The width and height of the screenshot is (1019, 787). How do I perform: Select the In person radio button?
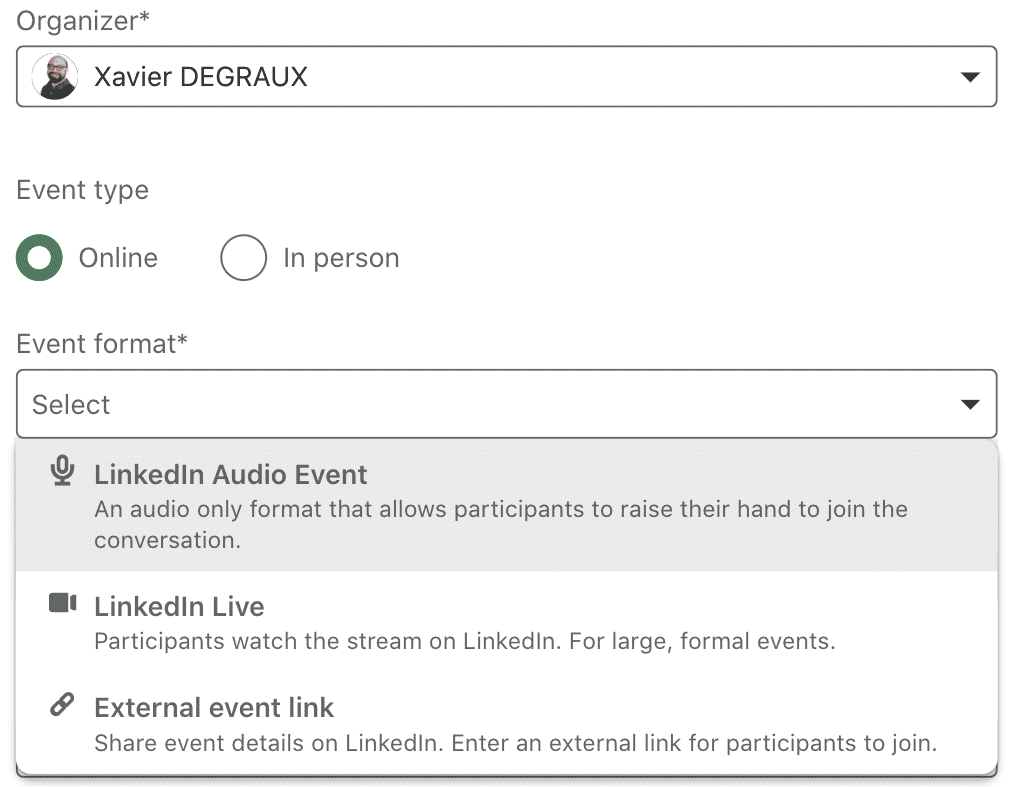243,258
